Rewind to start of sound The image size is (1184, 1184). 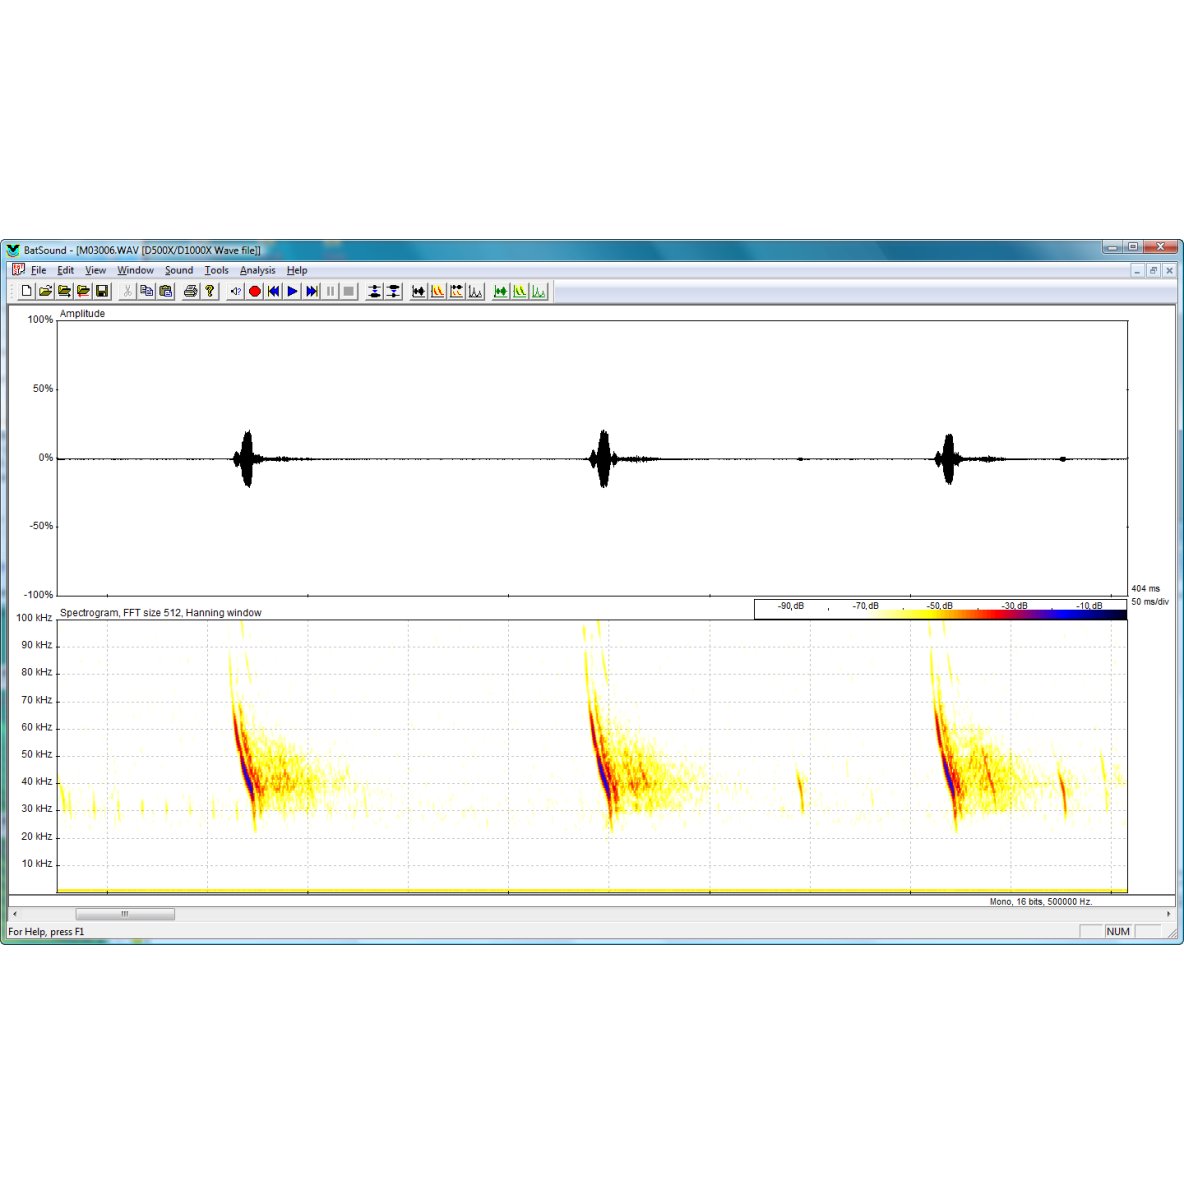(274, 291)
